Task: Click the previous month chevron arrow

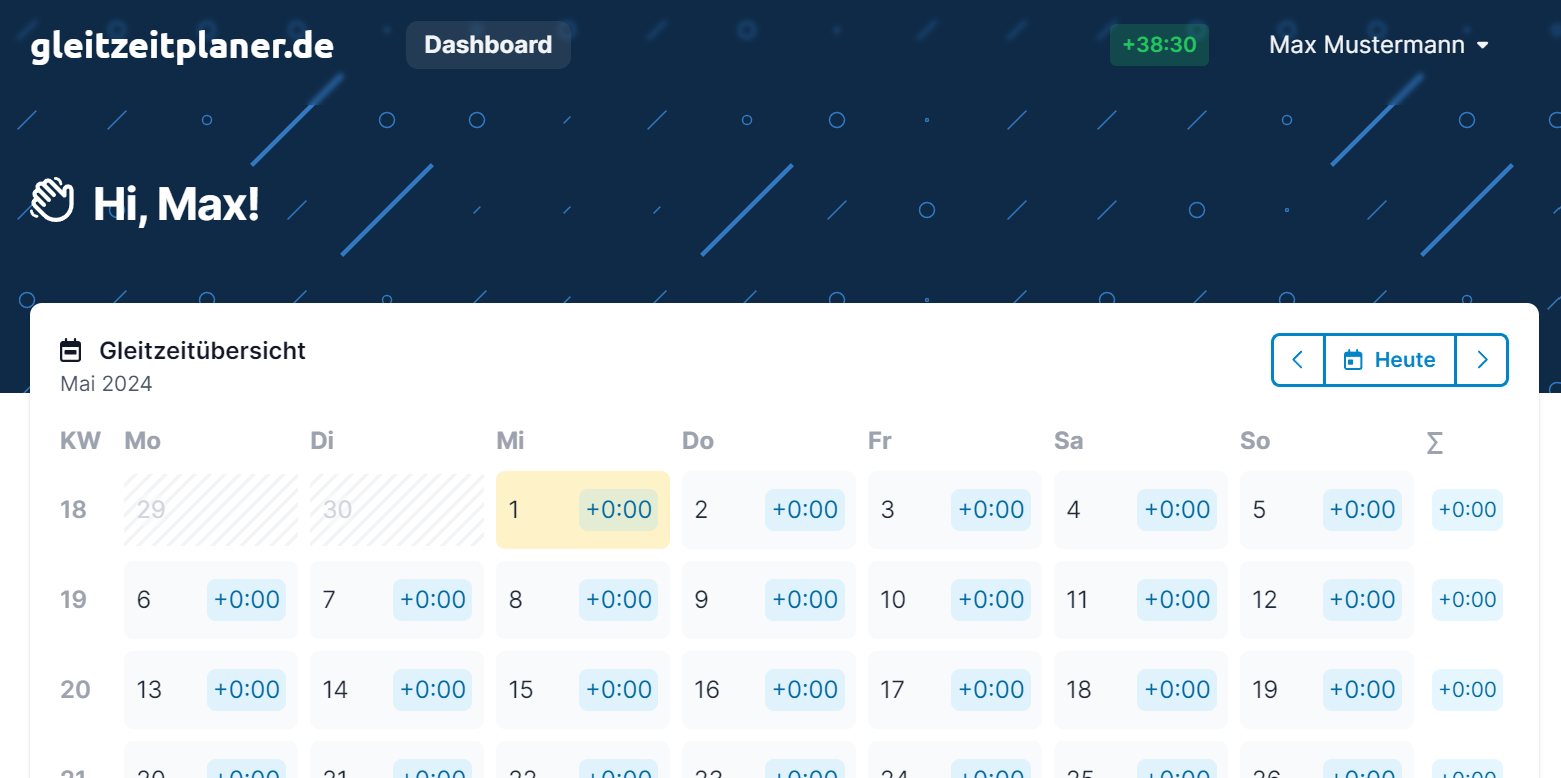Action: pos(1298,360)
